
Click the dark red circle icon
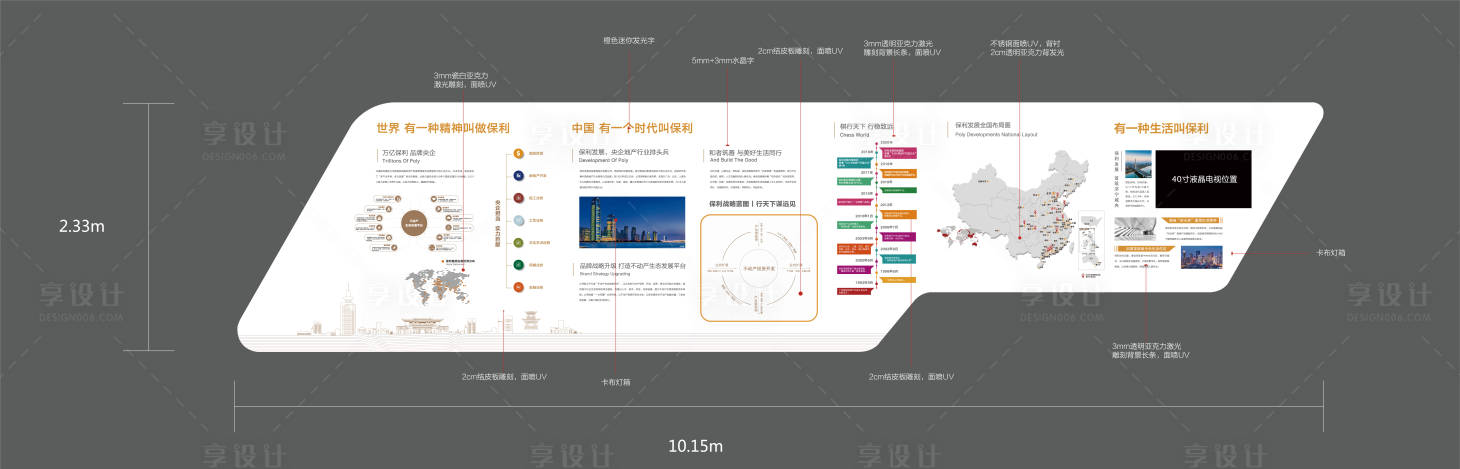[x=518, y=198]
